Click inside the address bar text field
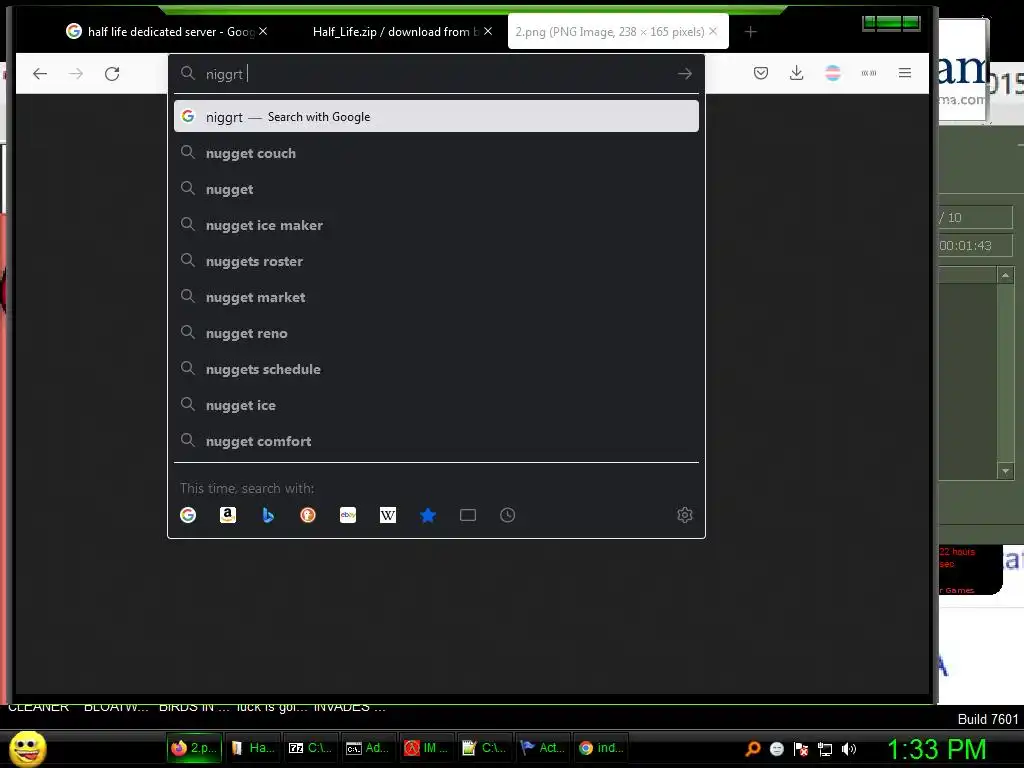 click(438, 74)
